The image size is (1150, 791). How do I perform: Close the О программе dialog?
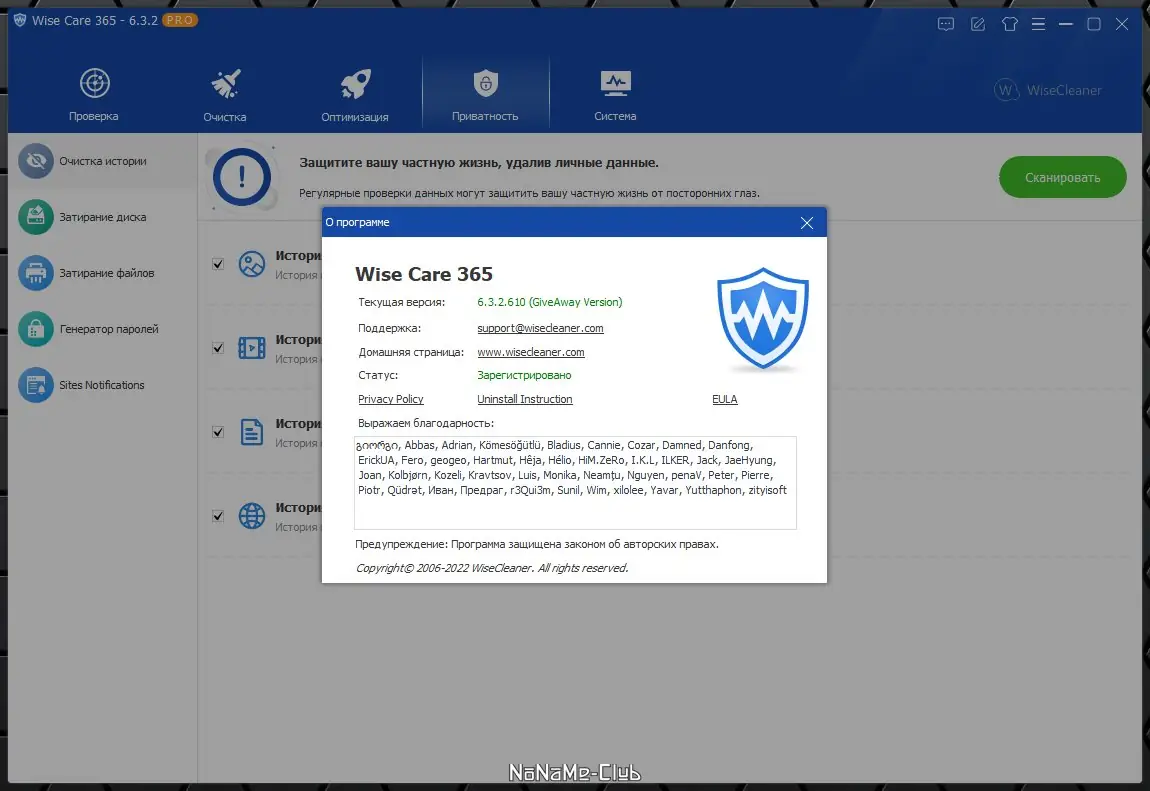(807, 223)
